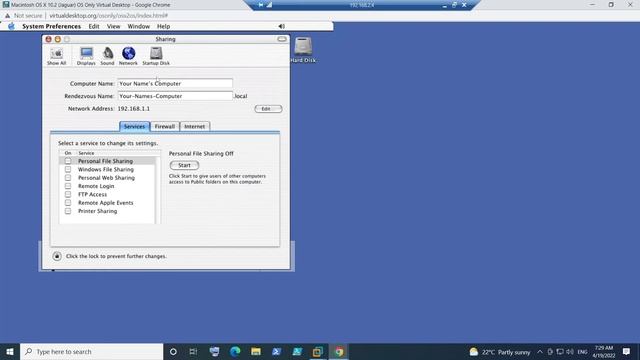Open the Edit menu
This screenshot has height=360, width=640.
coord(94,26)
